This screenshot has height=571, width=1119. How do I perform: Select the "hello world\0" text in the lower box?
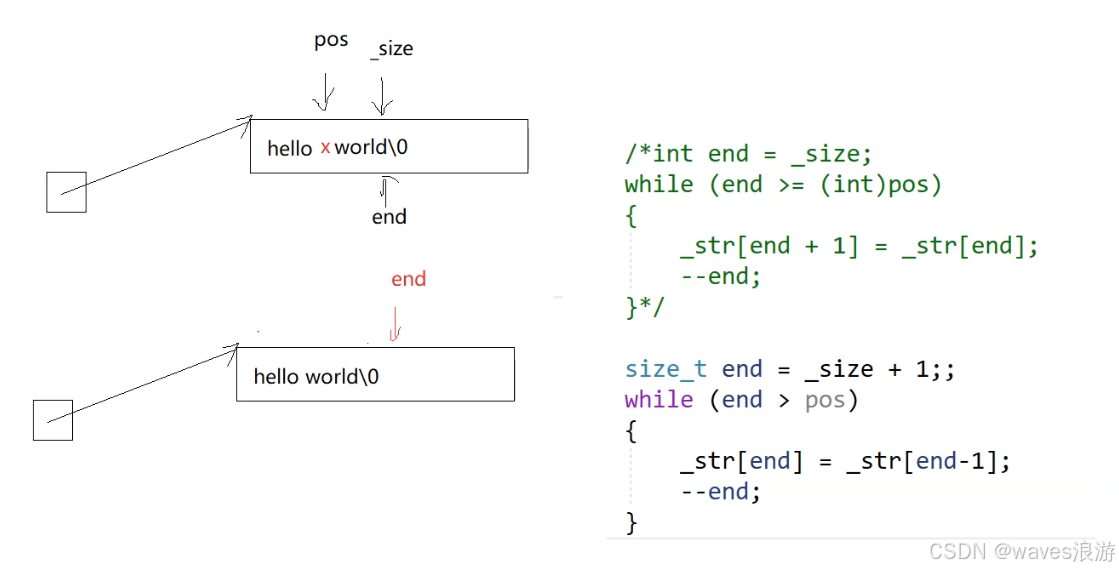316,376
